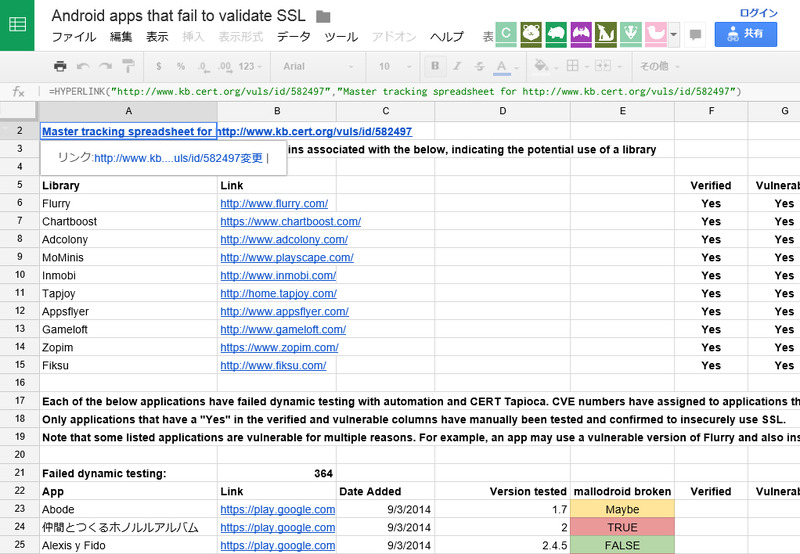
Task: Click the purple bat viewer avatar
Action: tap(581, 34)
